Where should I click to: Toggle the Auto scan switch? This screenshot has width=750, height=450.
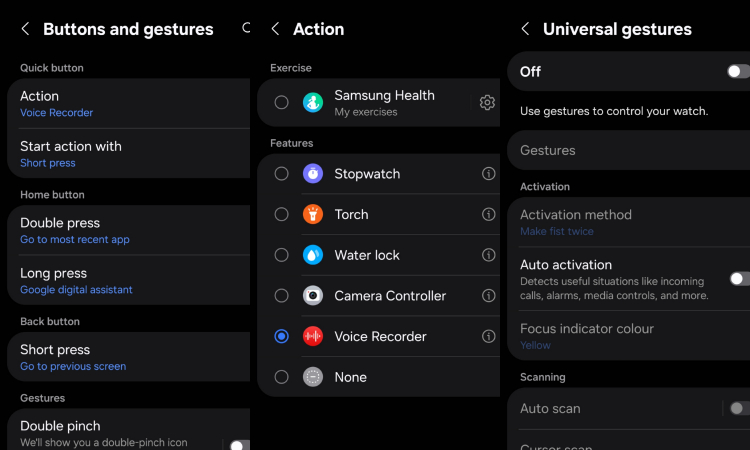739,408
